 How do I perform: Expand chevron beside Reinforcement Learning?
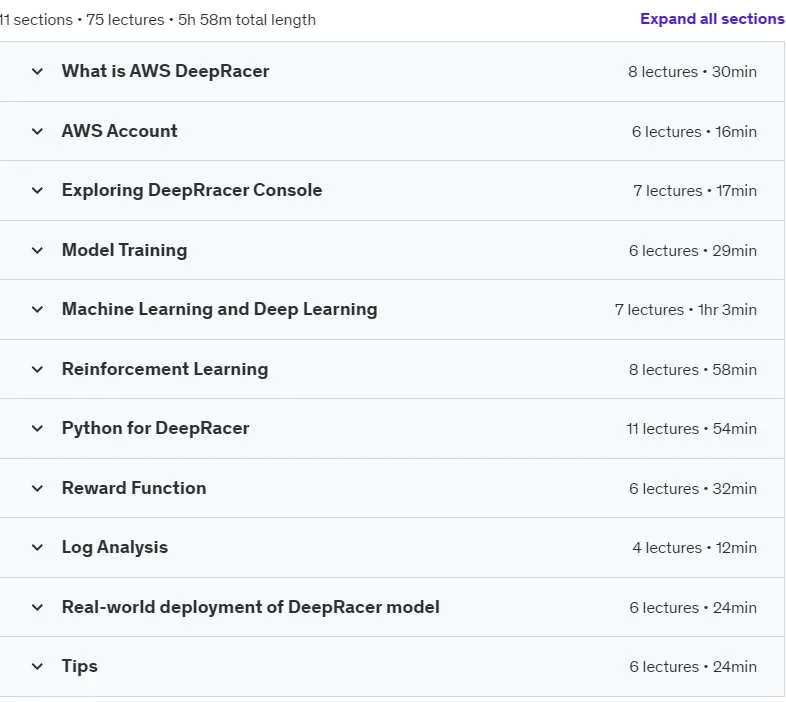tap(37, 370)
